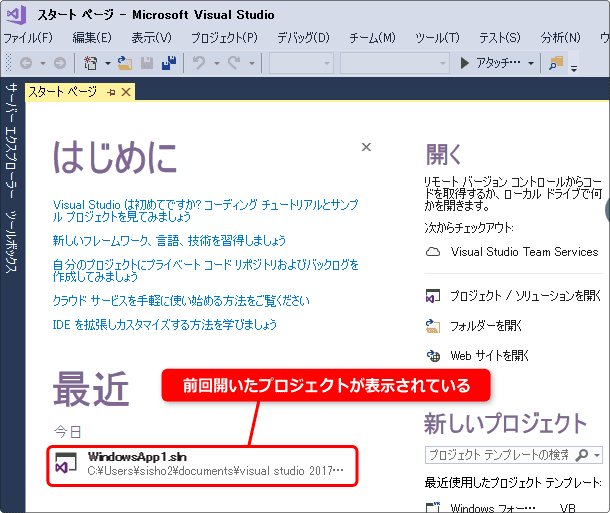The image size is (610, 513).
Task: Open link IDE を拡張しカスタマイズする方法
Action: click(x=165, y=325)
